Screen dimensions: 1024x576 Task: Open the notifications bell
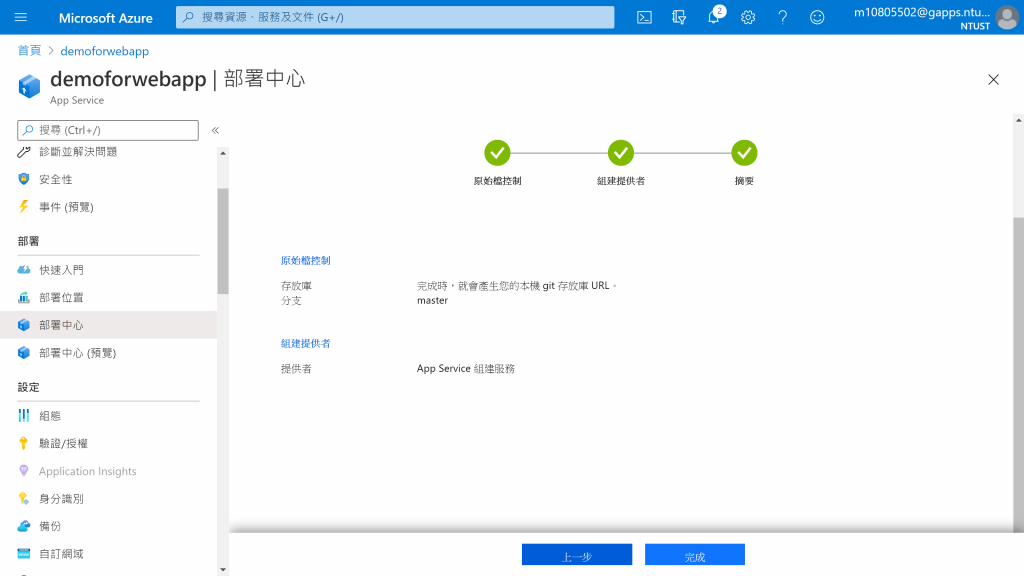pos(714,18)
